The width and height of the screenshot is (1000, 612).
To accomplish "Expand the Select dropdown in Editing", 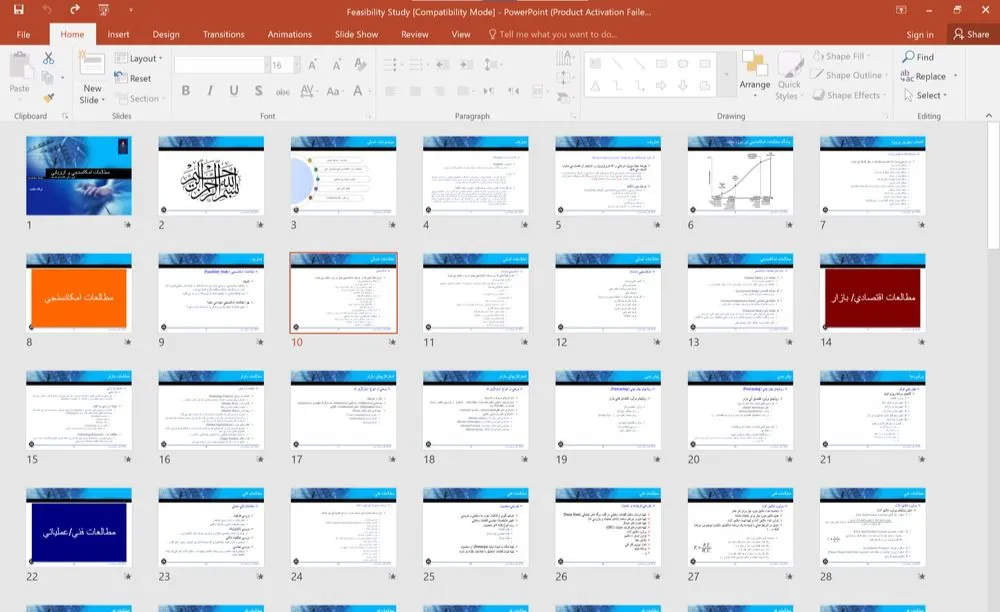I will coord(928,95).
